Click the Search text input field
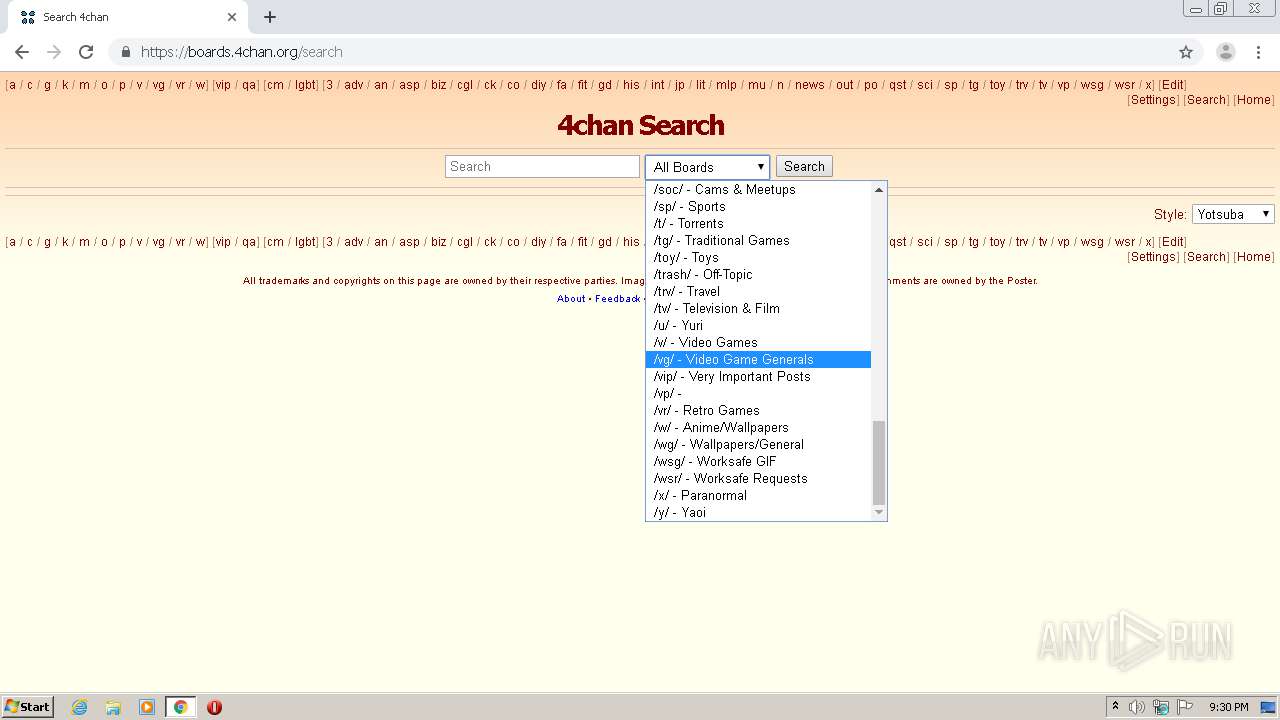This screenshot has height=720, width=1280. (x=542, y=167)
